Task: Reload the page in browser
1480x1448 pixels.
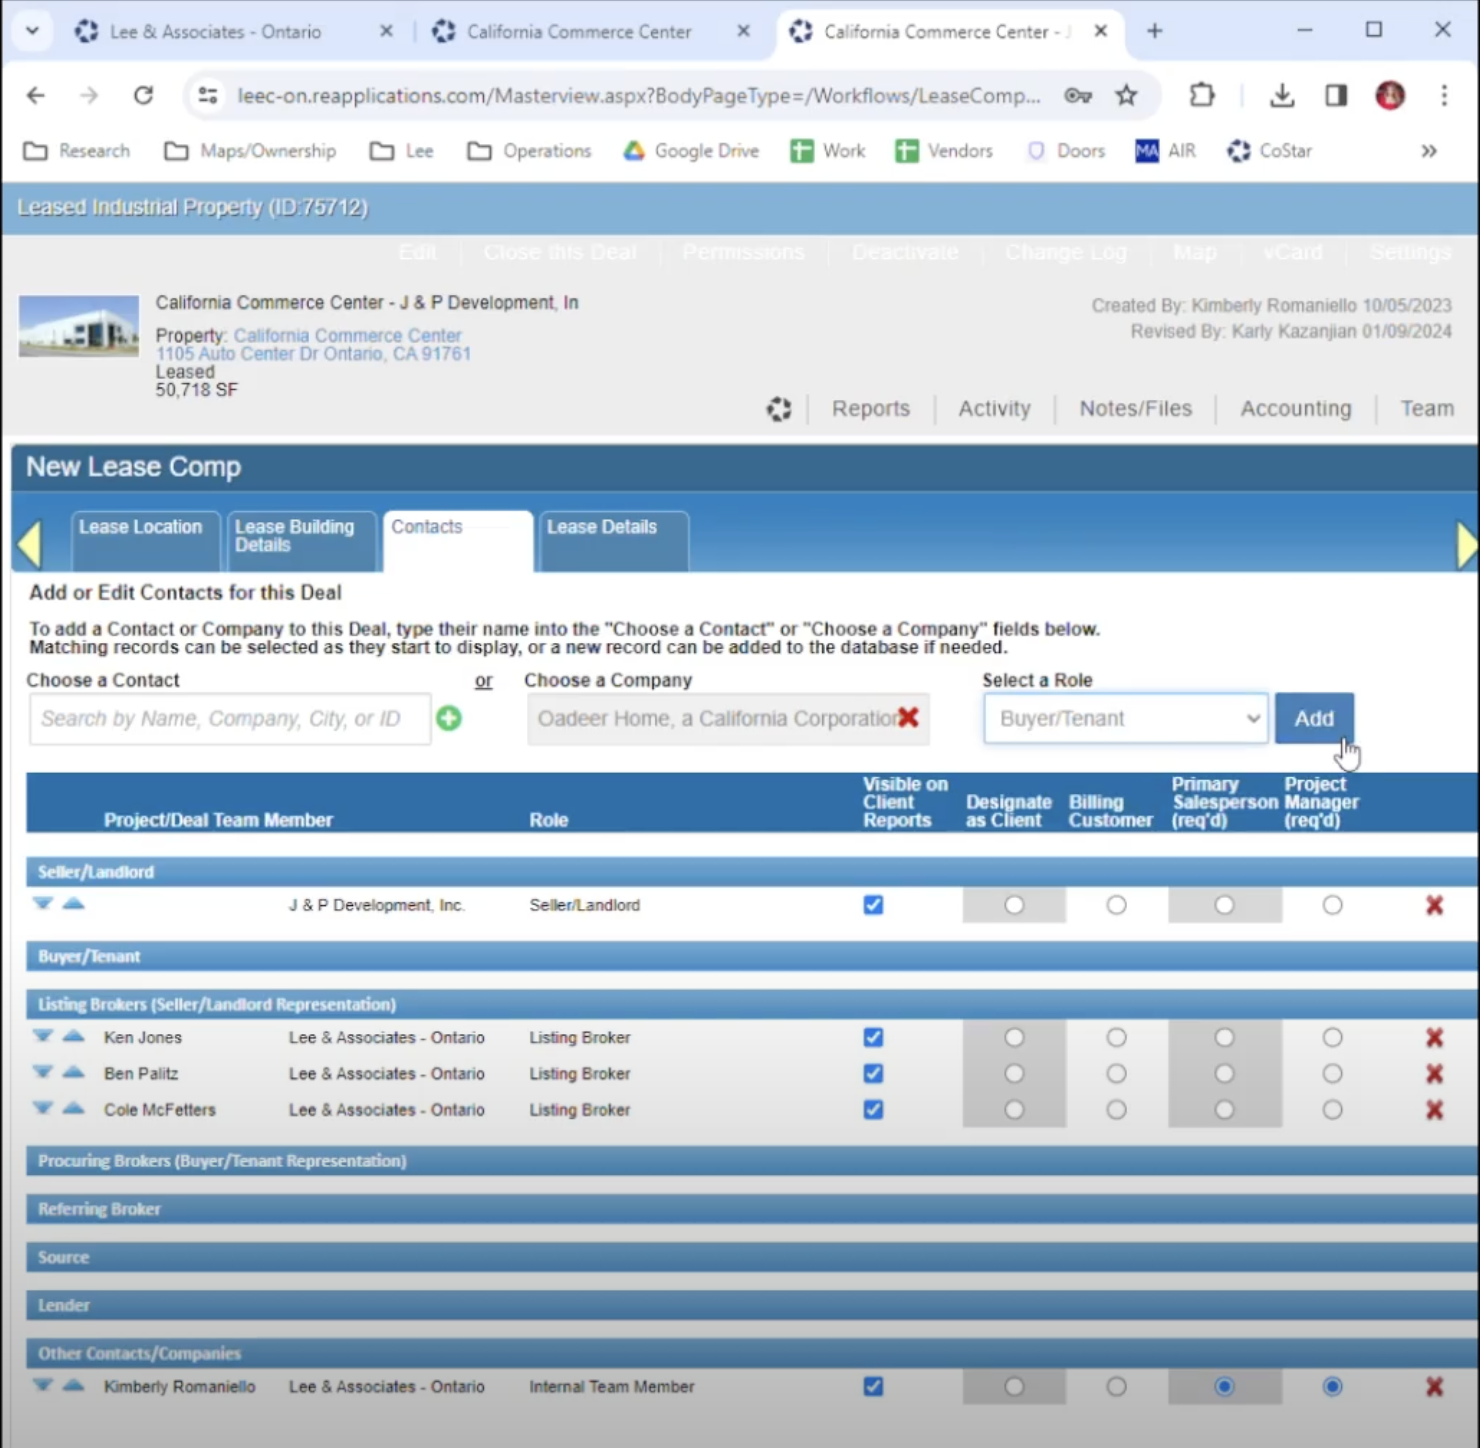Action: tap(144, 95)
